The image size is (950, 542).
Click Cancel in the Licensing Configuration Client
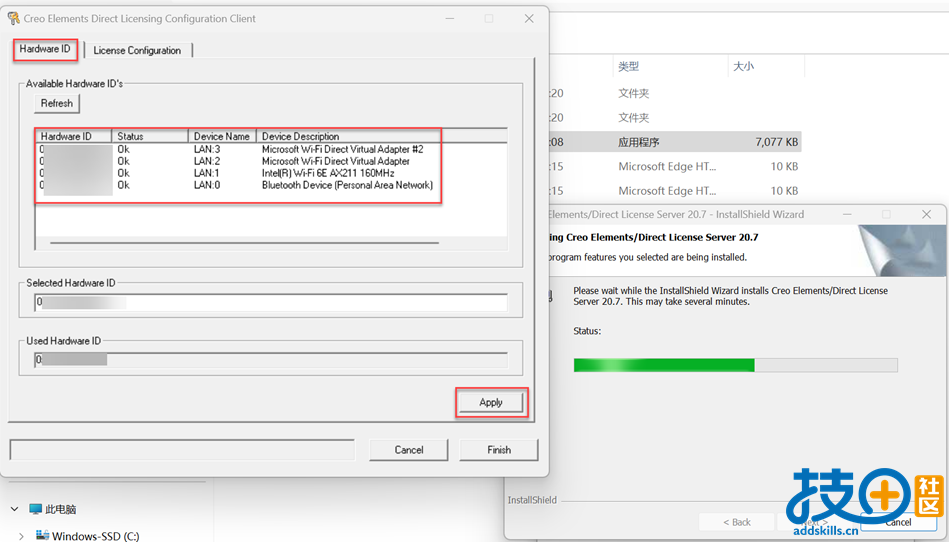409,450
